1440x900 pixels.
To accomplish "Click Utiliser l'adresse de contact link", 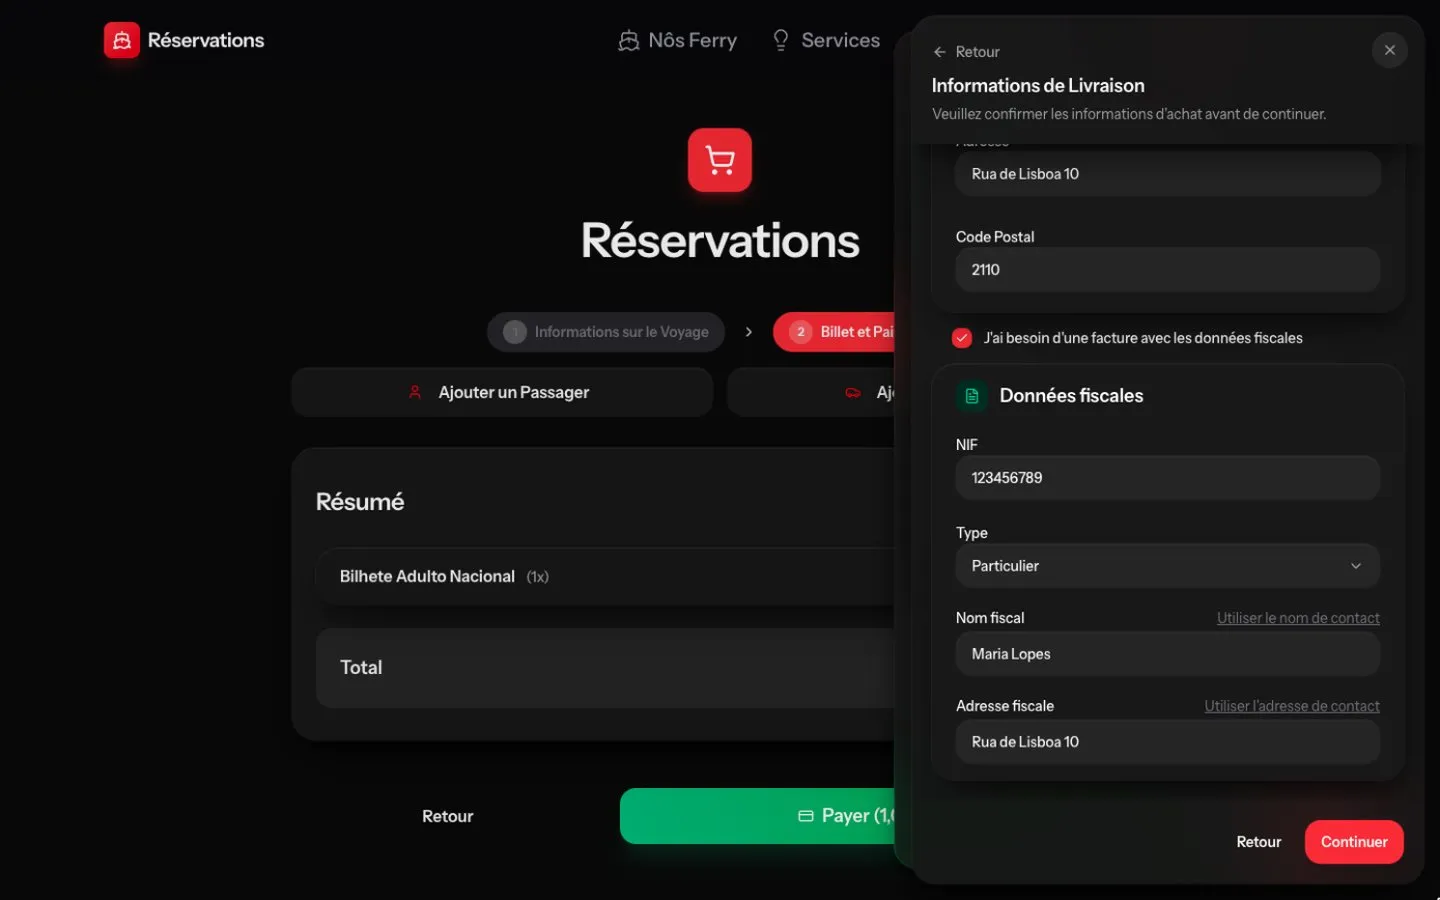I will [1292, 706].
